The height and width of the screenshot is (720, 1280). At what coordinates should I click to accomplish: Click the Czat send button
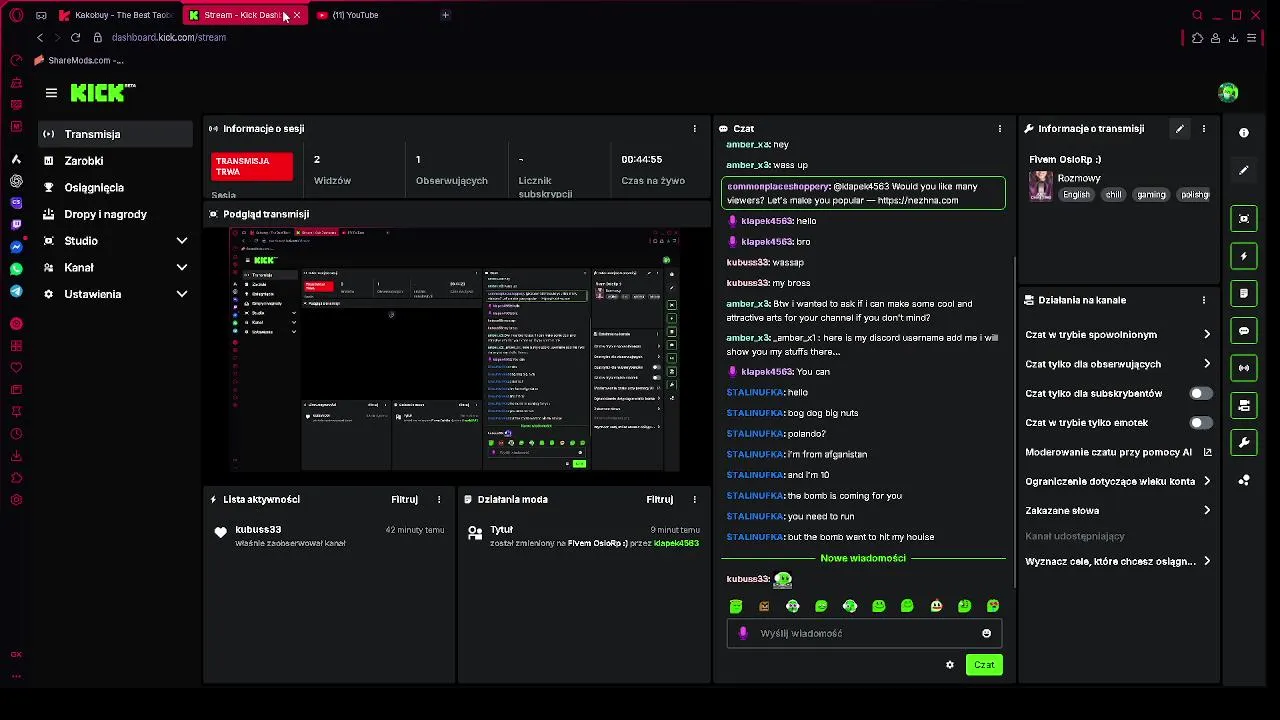point(984,665)
